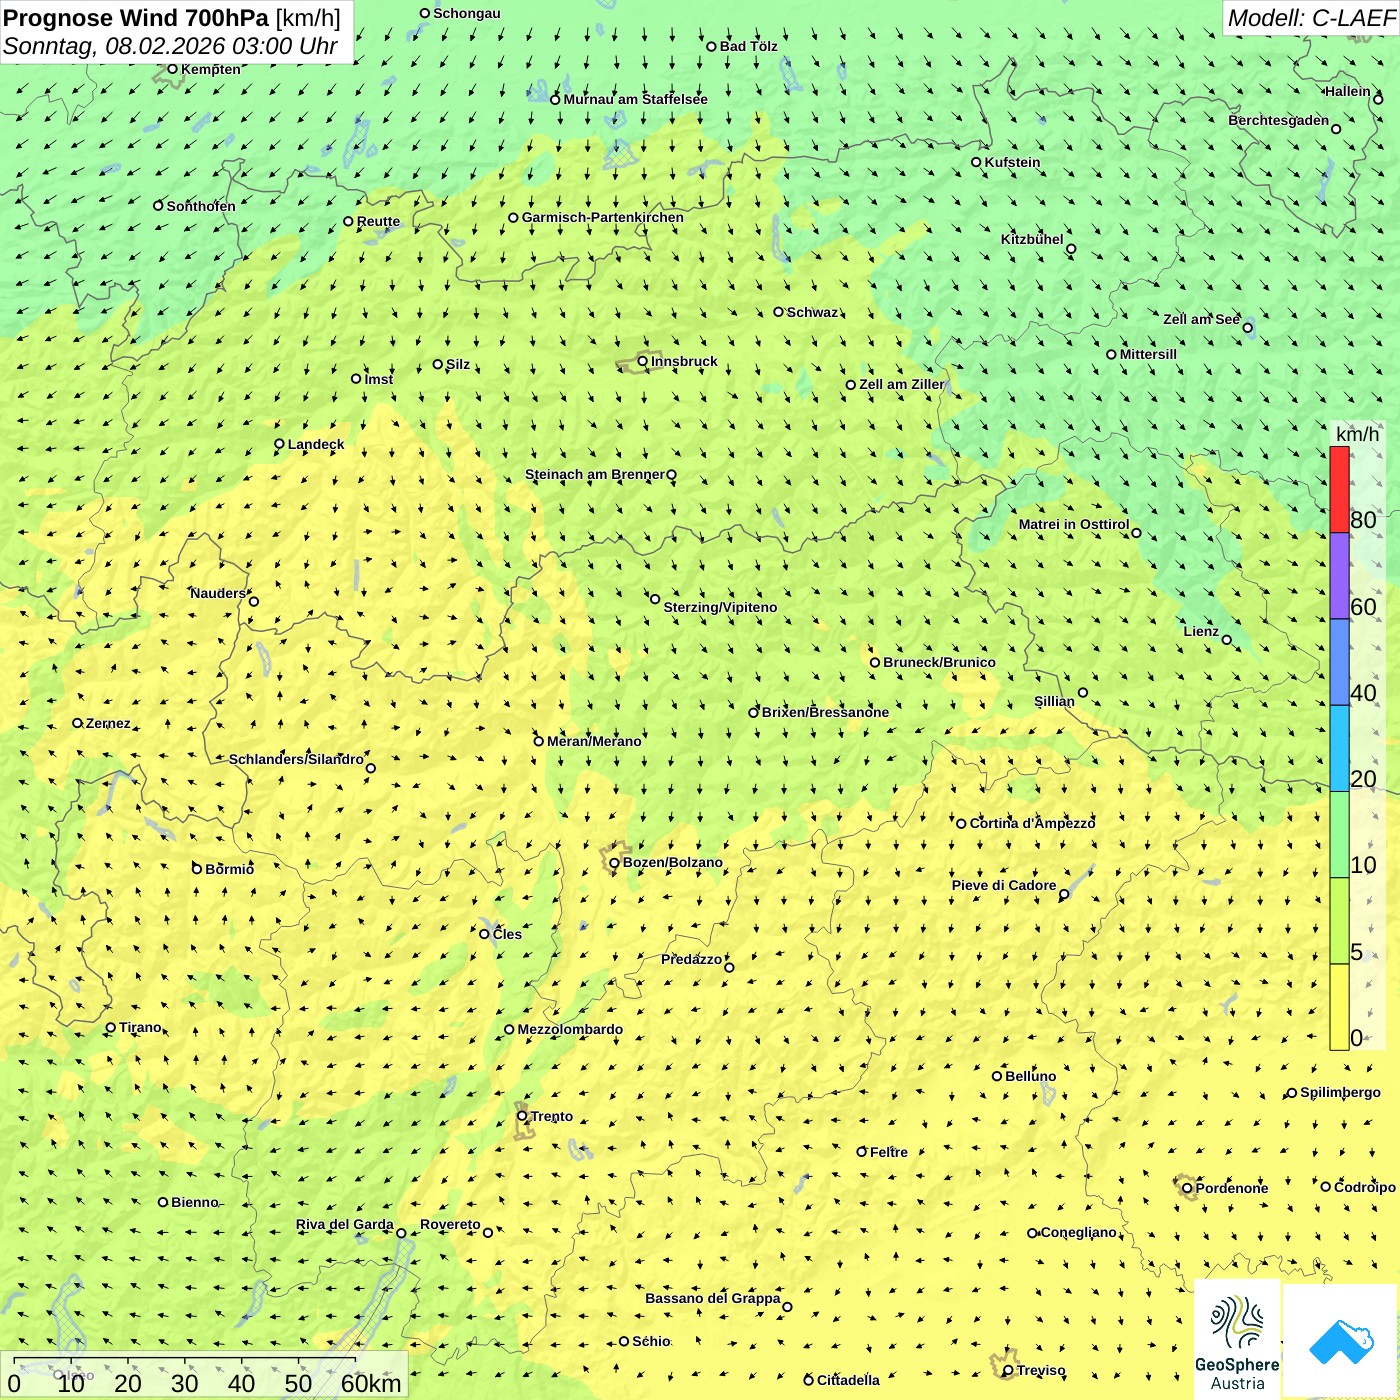Click the 'Sterzing/Vipiteno' label
Viewport: 1400px width, 1400px height.
pos(720,607)
